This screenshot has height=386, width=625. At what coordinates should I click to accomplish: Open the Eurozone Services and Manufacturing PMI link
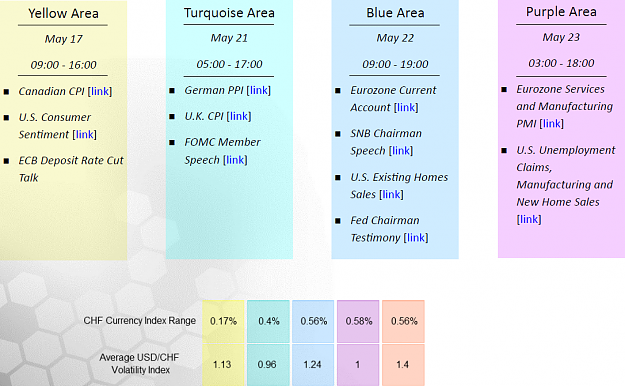tap(552, 124)
